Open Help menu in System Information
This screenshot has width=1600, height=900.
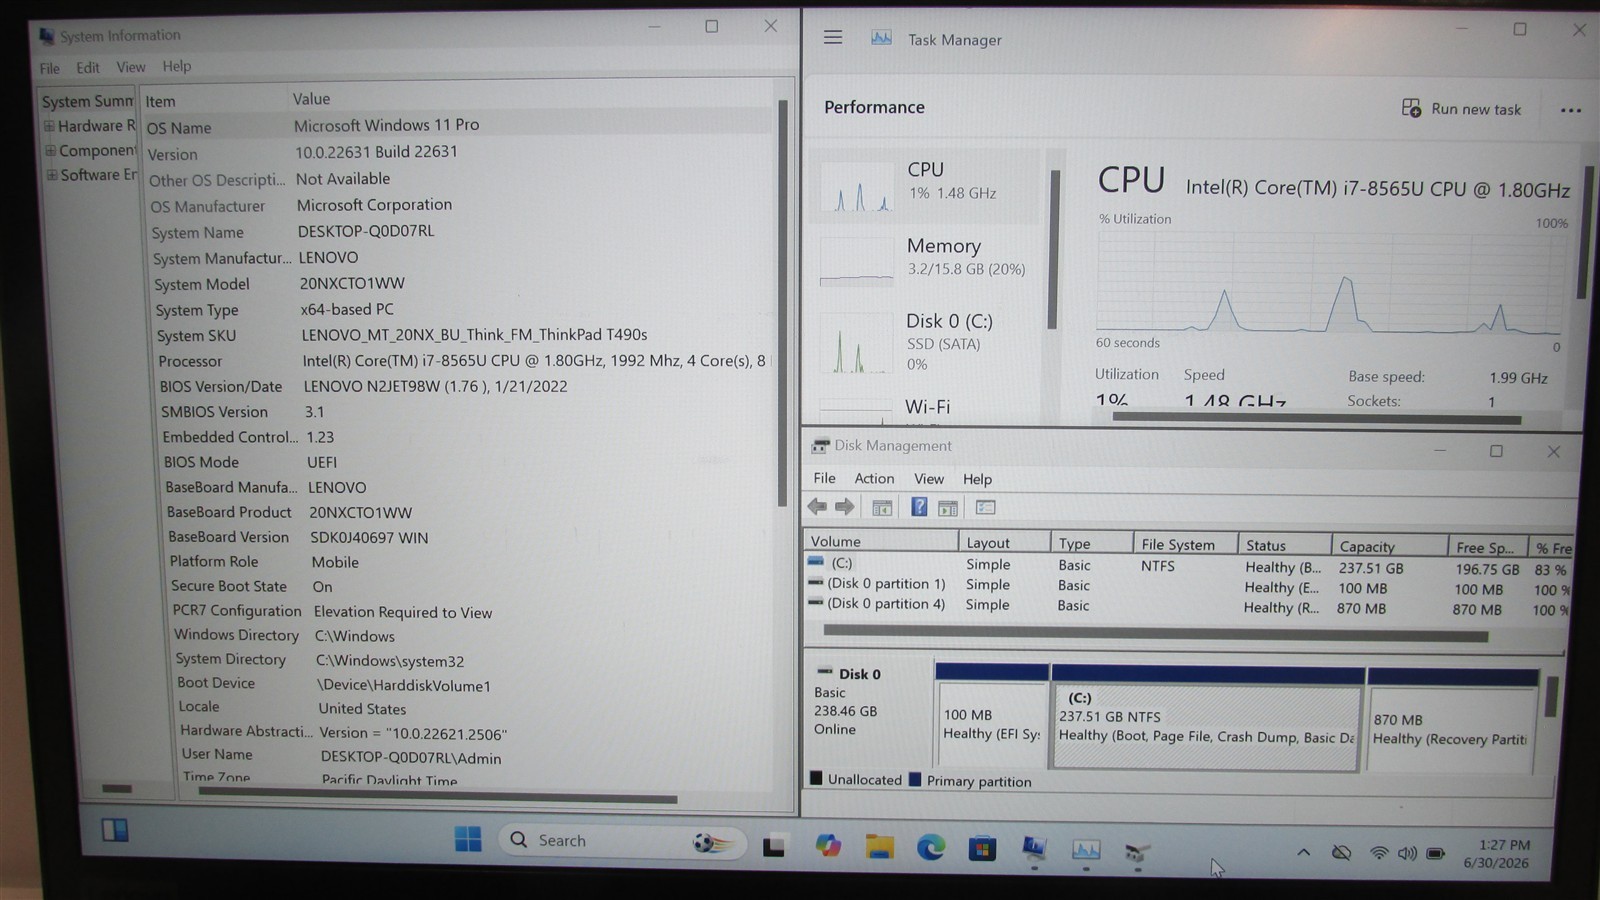[177, 66]
